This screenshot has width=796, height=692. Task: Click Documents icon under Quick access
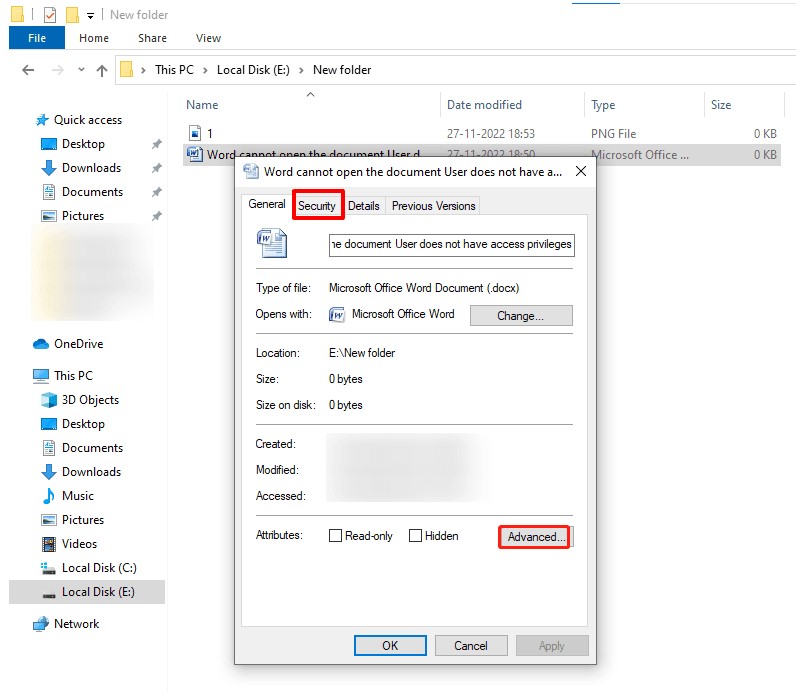pos(49,192)
